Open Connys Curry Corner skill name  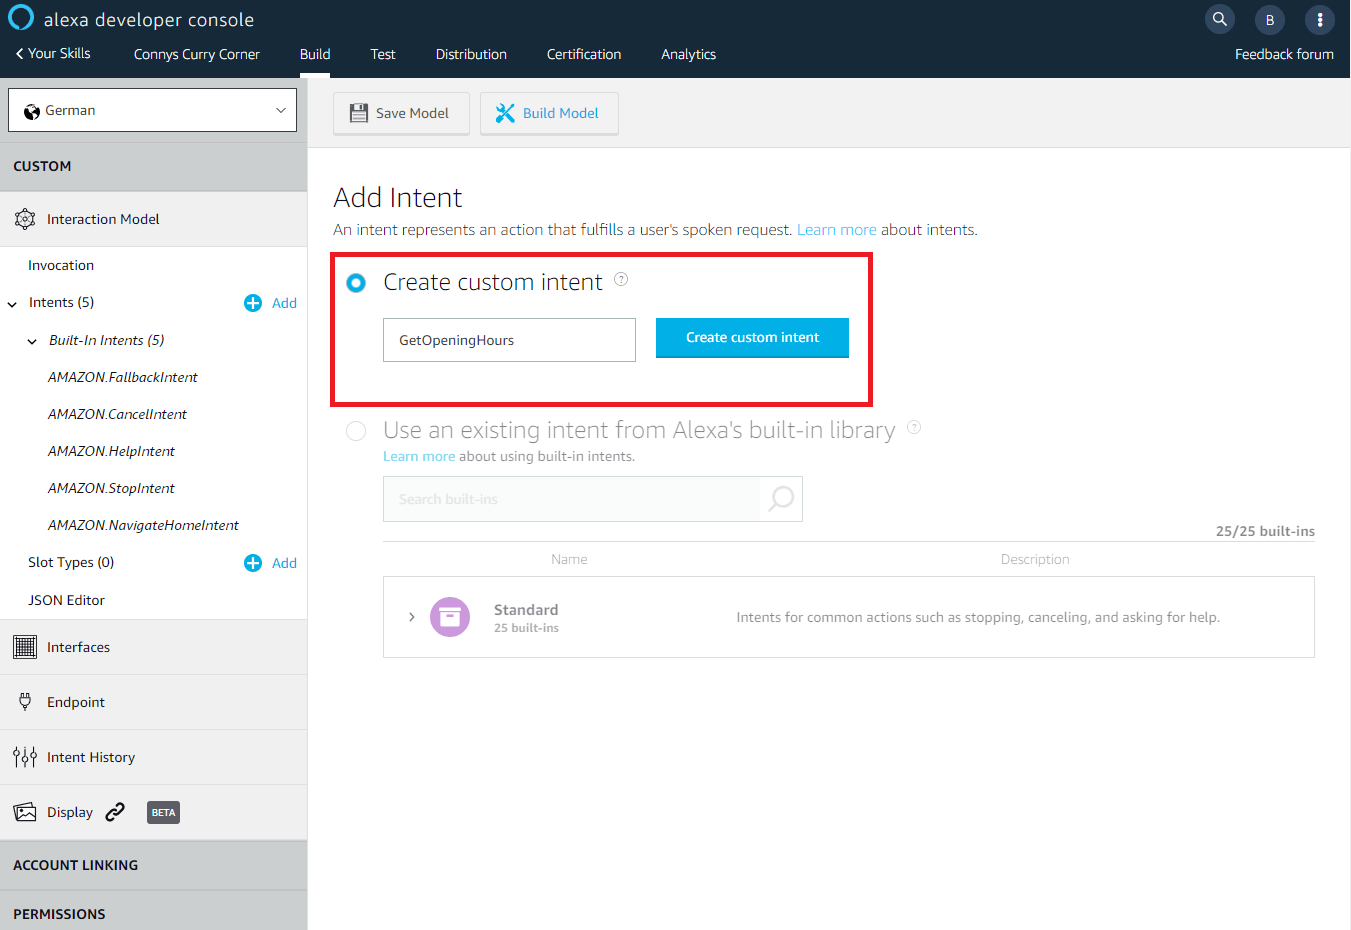(x=197, y=54)
